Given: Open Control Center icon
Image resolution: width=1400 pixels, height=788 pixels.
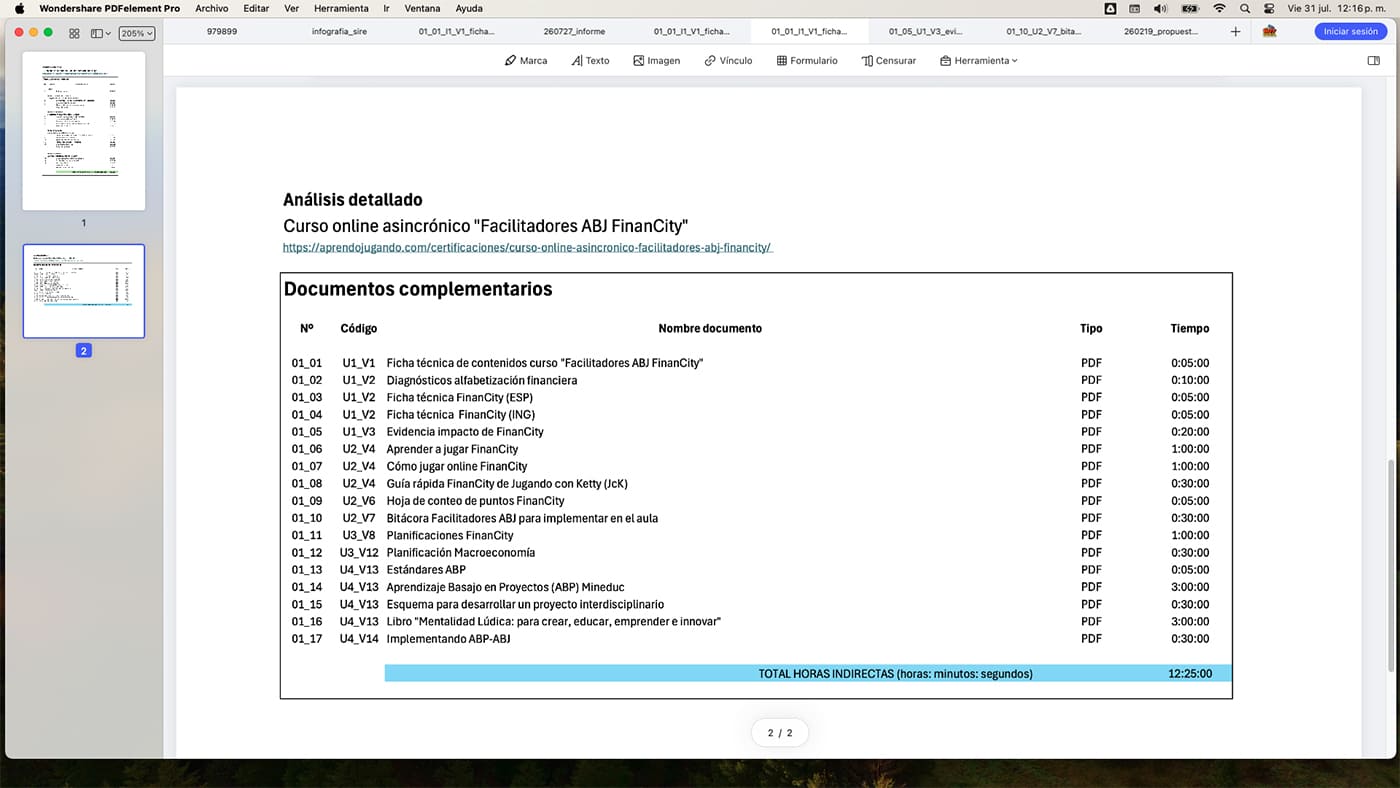Looking at the screenshot, I should tap(1269, 8).
